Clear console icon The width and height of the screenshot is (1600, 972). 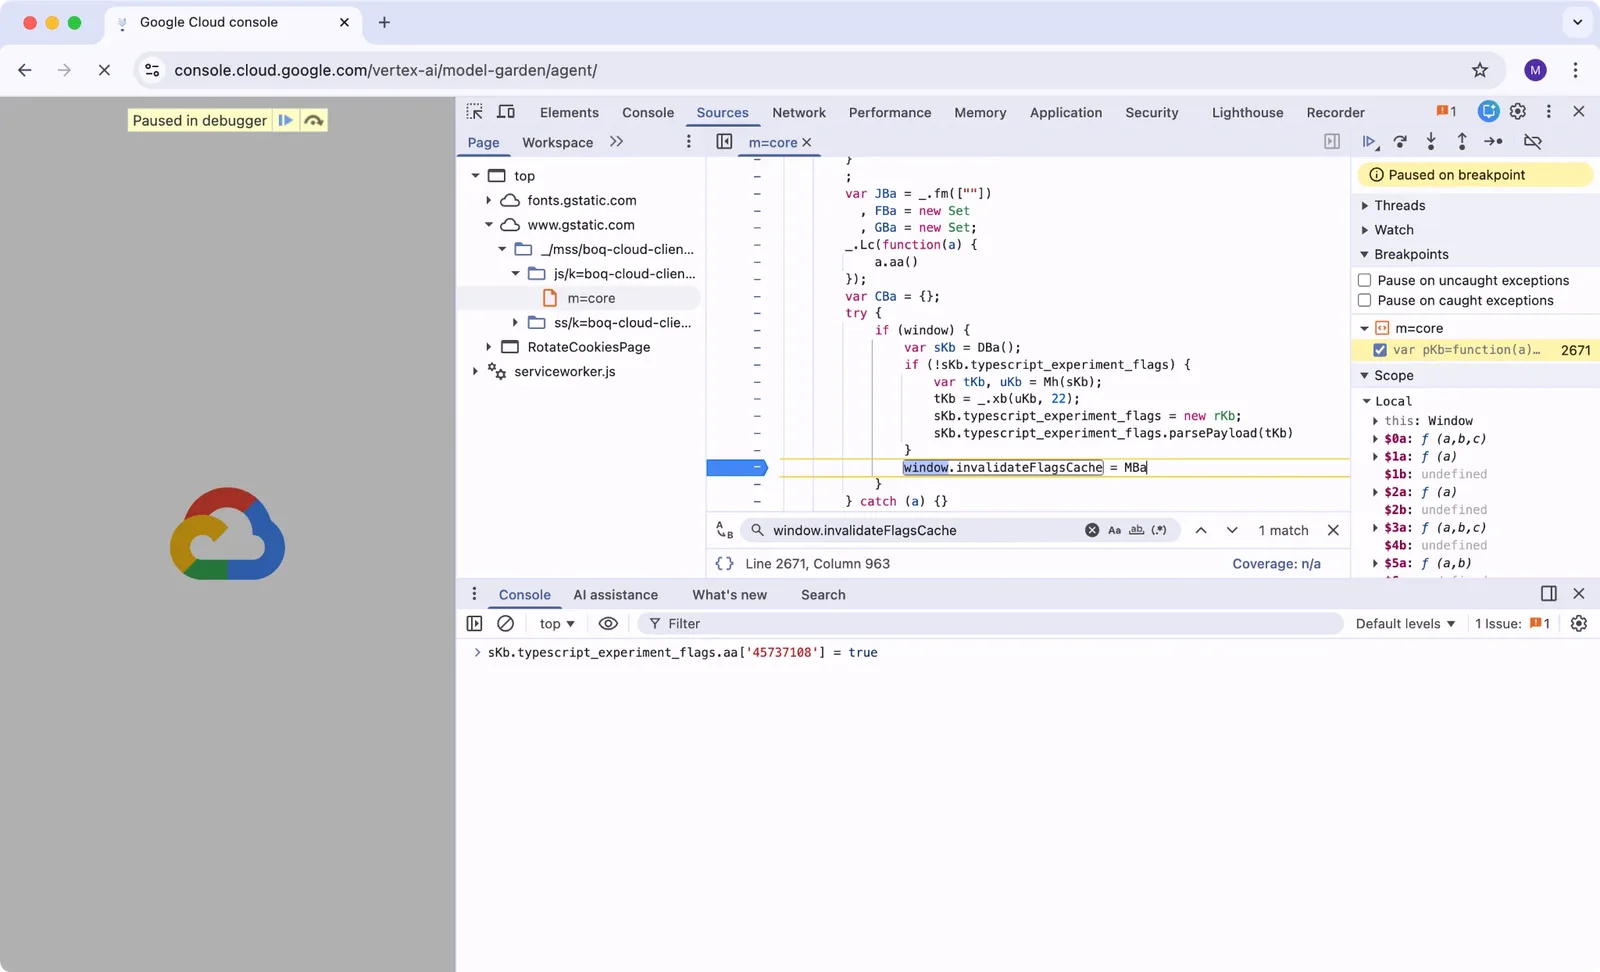[506, 623]
